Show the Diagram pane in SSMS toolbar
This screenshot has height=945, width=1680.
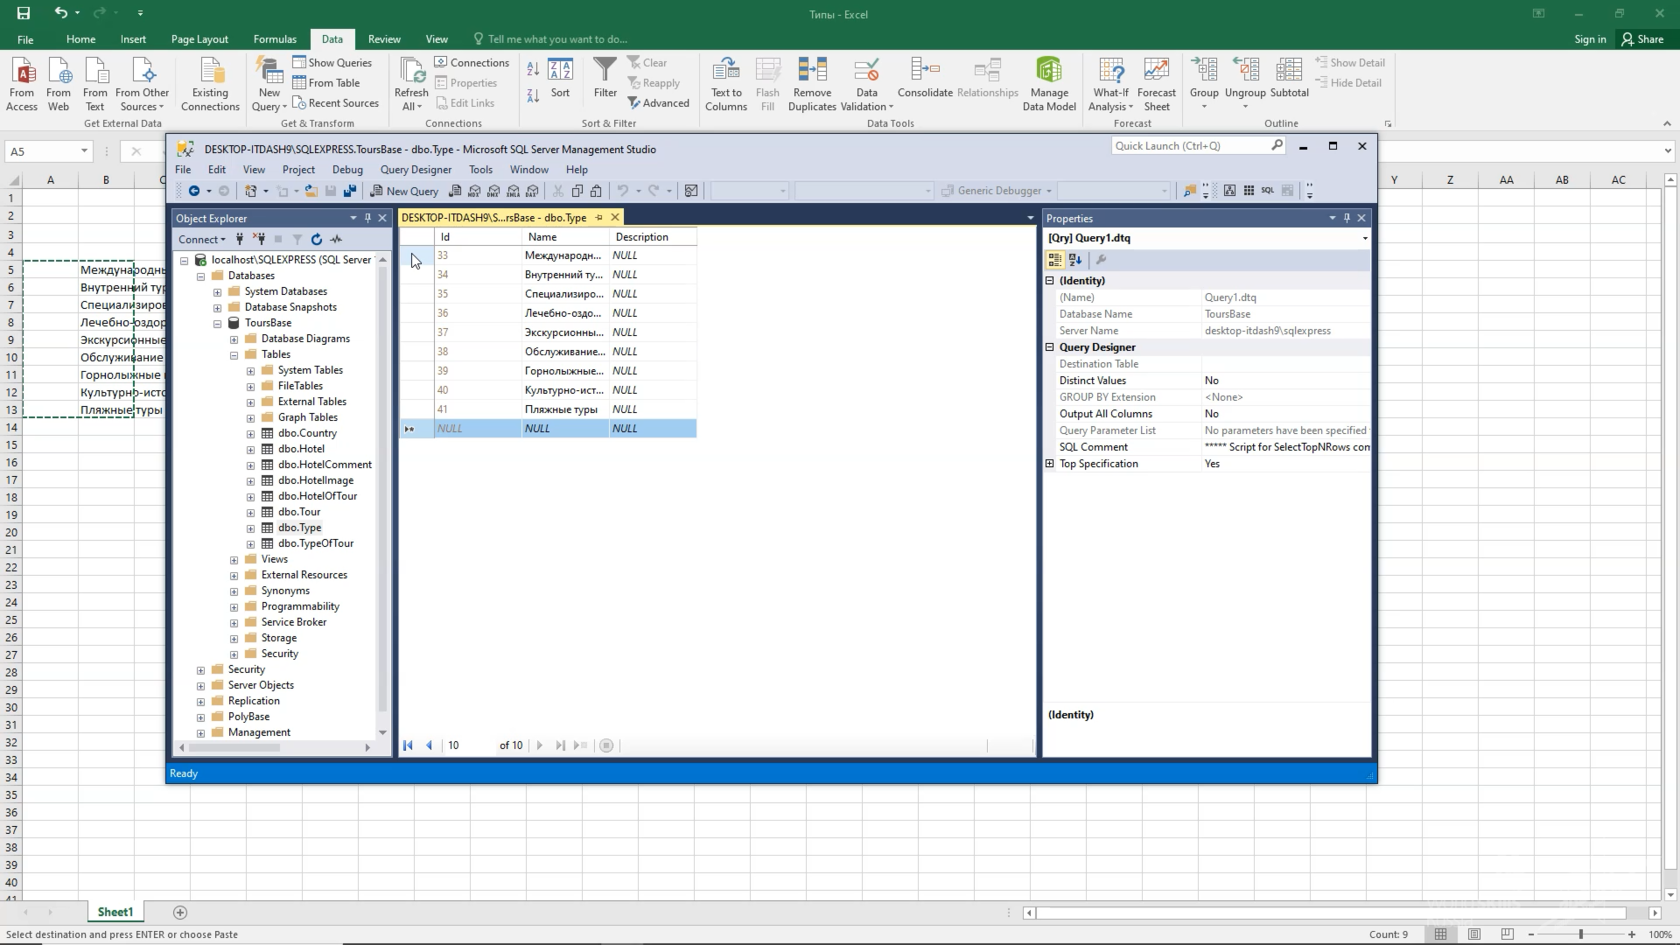pyautogui.click(x=1229, y=191)
